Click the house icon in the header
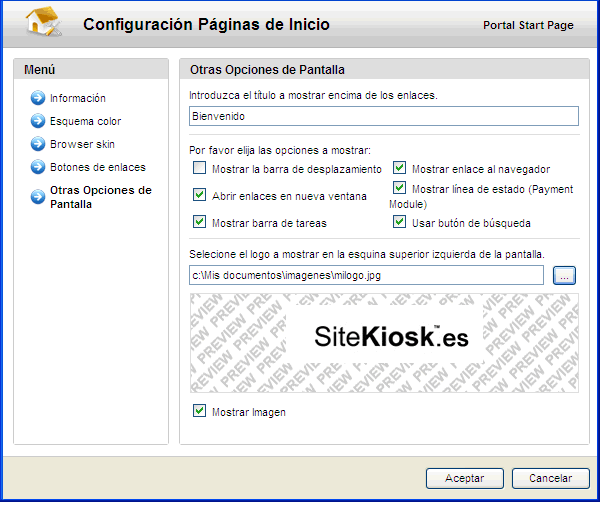Screen dimensions: 600x530 tap(41, 24)
